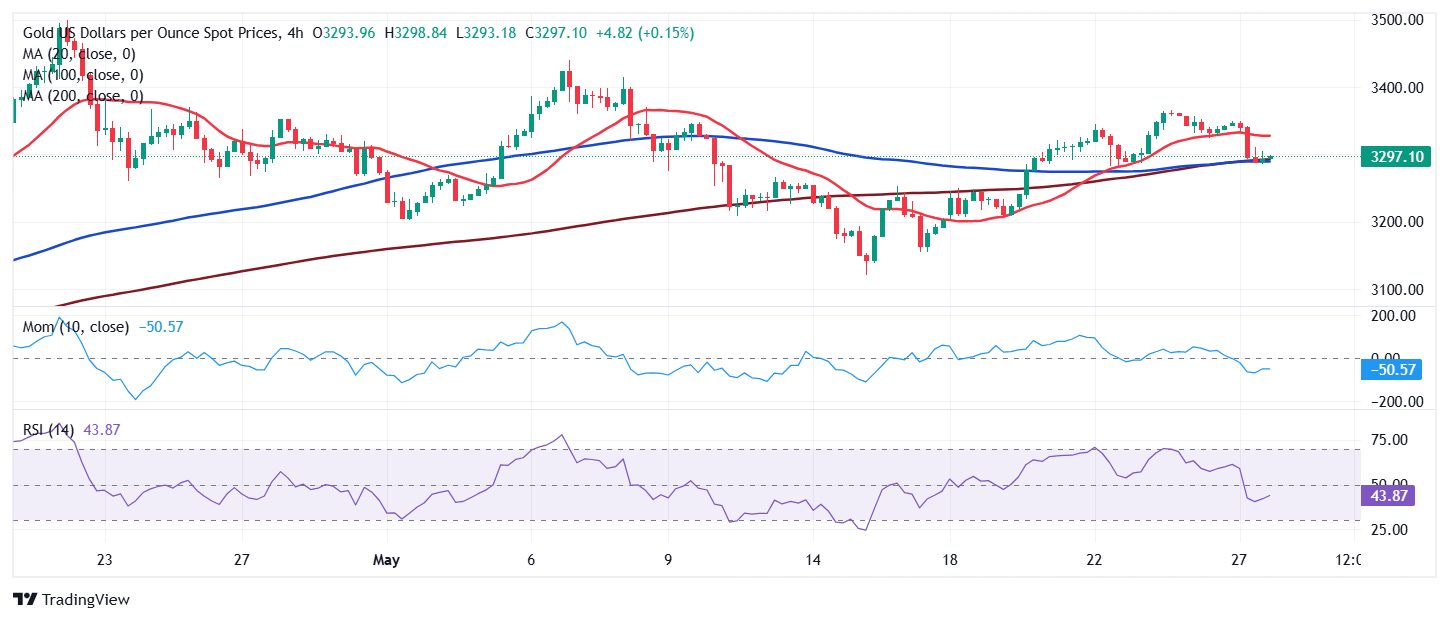Click the May label on the time axis

385,560
